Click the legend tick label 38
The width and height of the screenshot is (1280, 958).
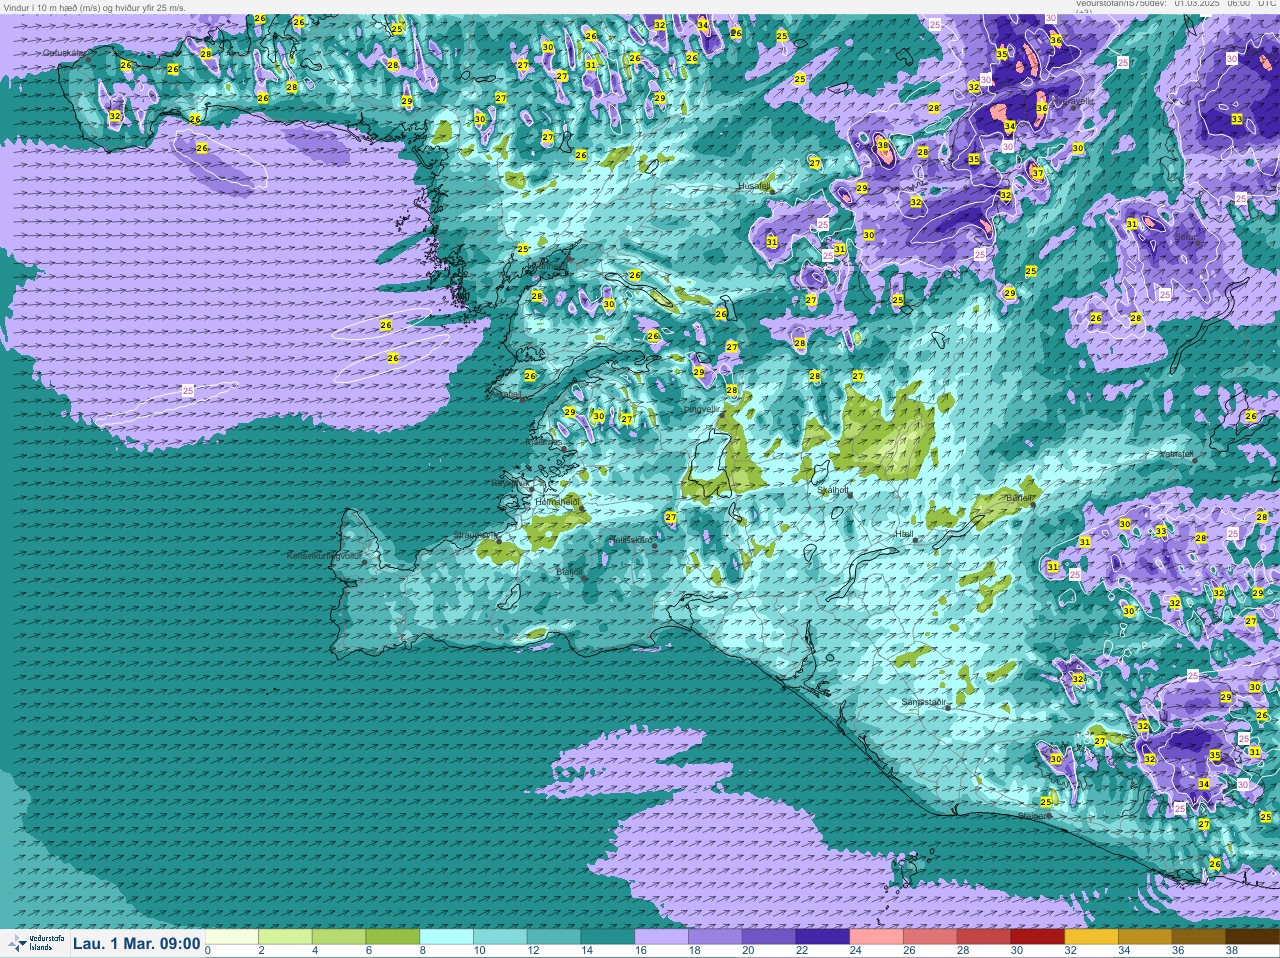click(1231, 950)
